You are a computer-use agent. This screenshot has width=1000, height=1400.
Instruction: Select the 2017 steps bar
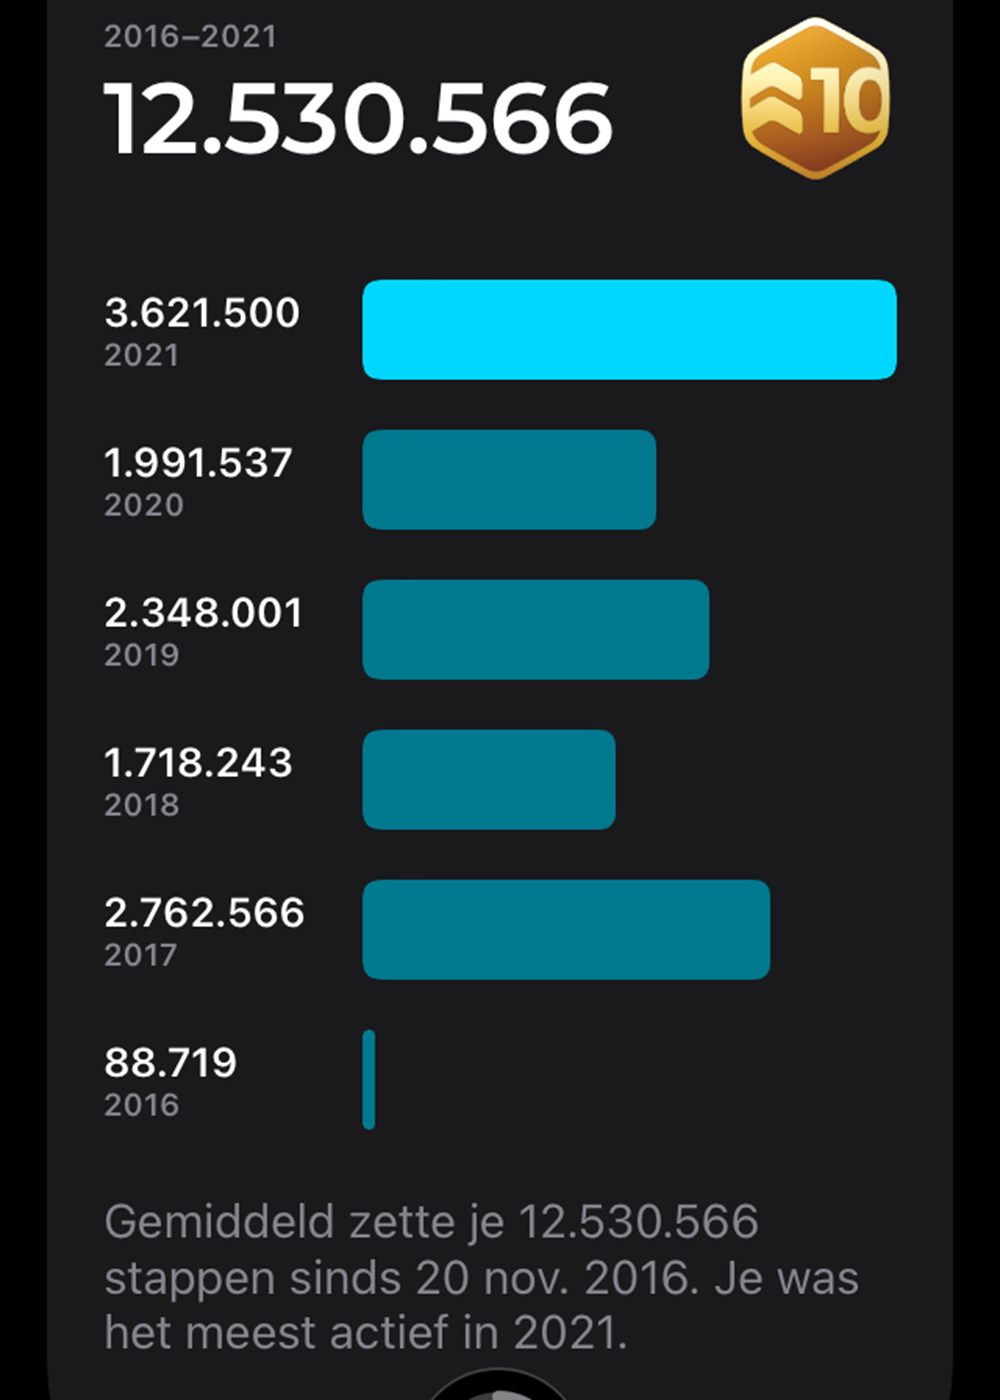[x=566, y=929]
